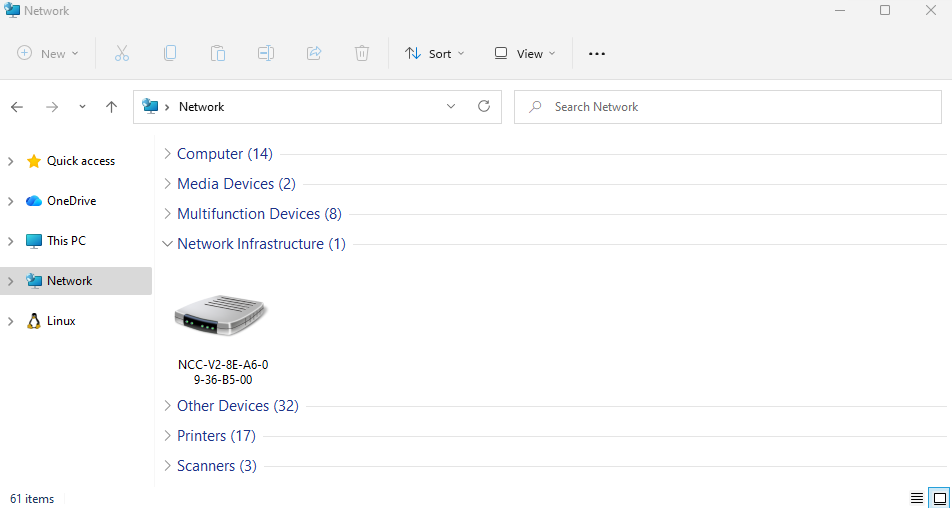Open the Sort dropdown menu

(435, 53)
